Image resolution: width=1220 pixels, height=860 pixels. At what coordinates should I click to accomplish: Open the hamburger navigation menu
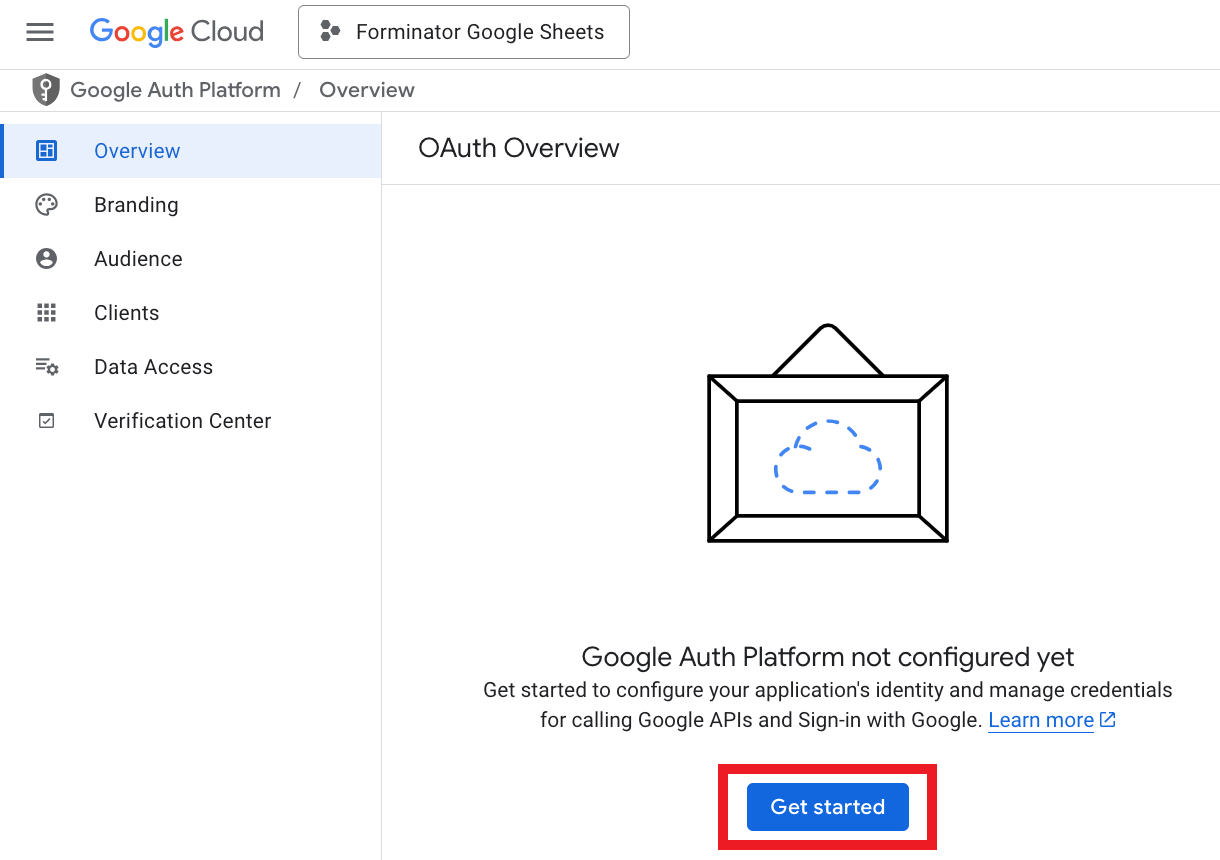coord(40,32)
